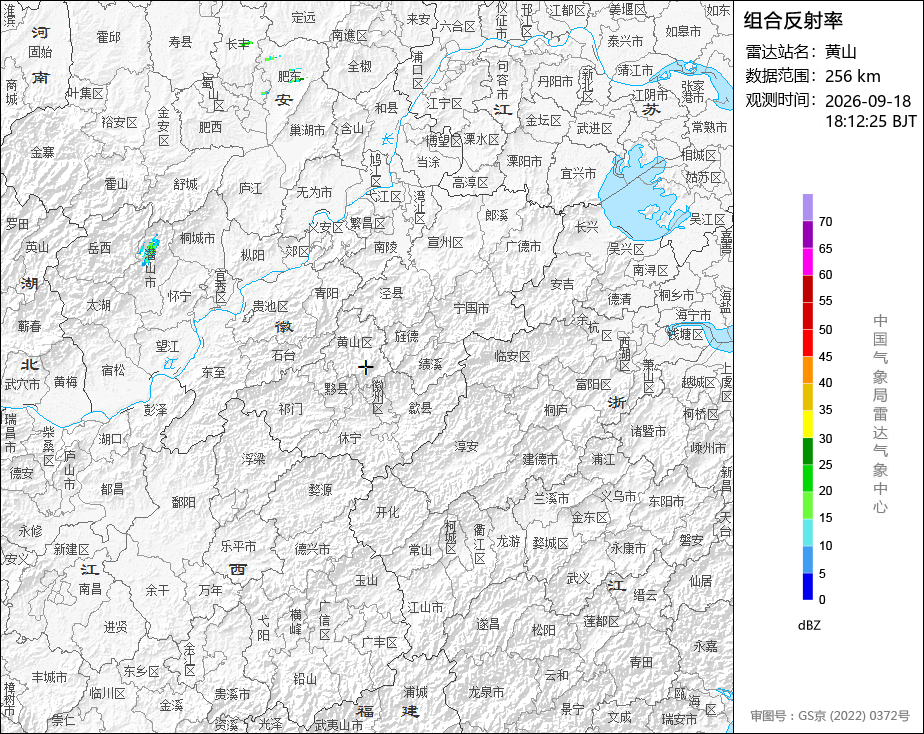Click the 旌德 county label
Viewport: 924px width, 734px height.
[x=407, y=336]
